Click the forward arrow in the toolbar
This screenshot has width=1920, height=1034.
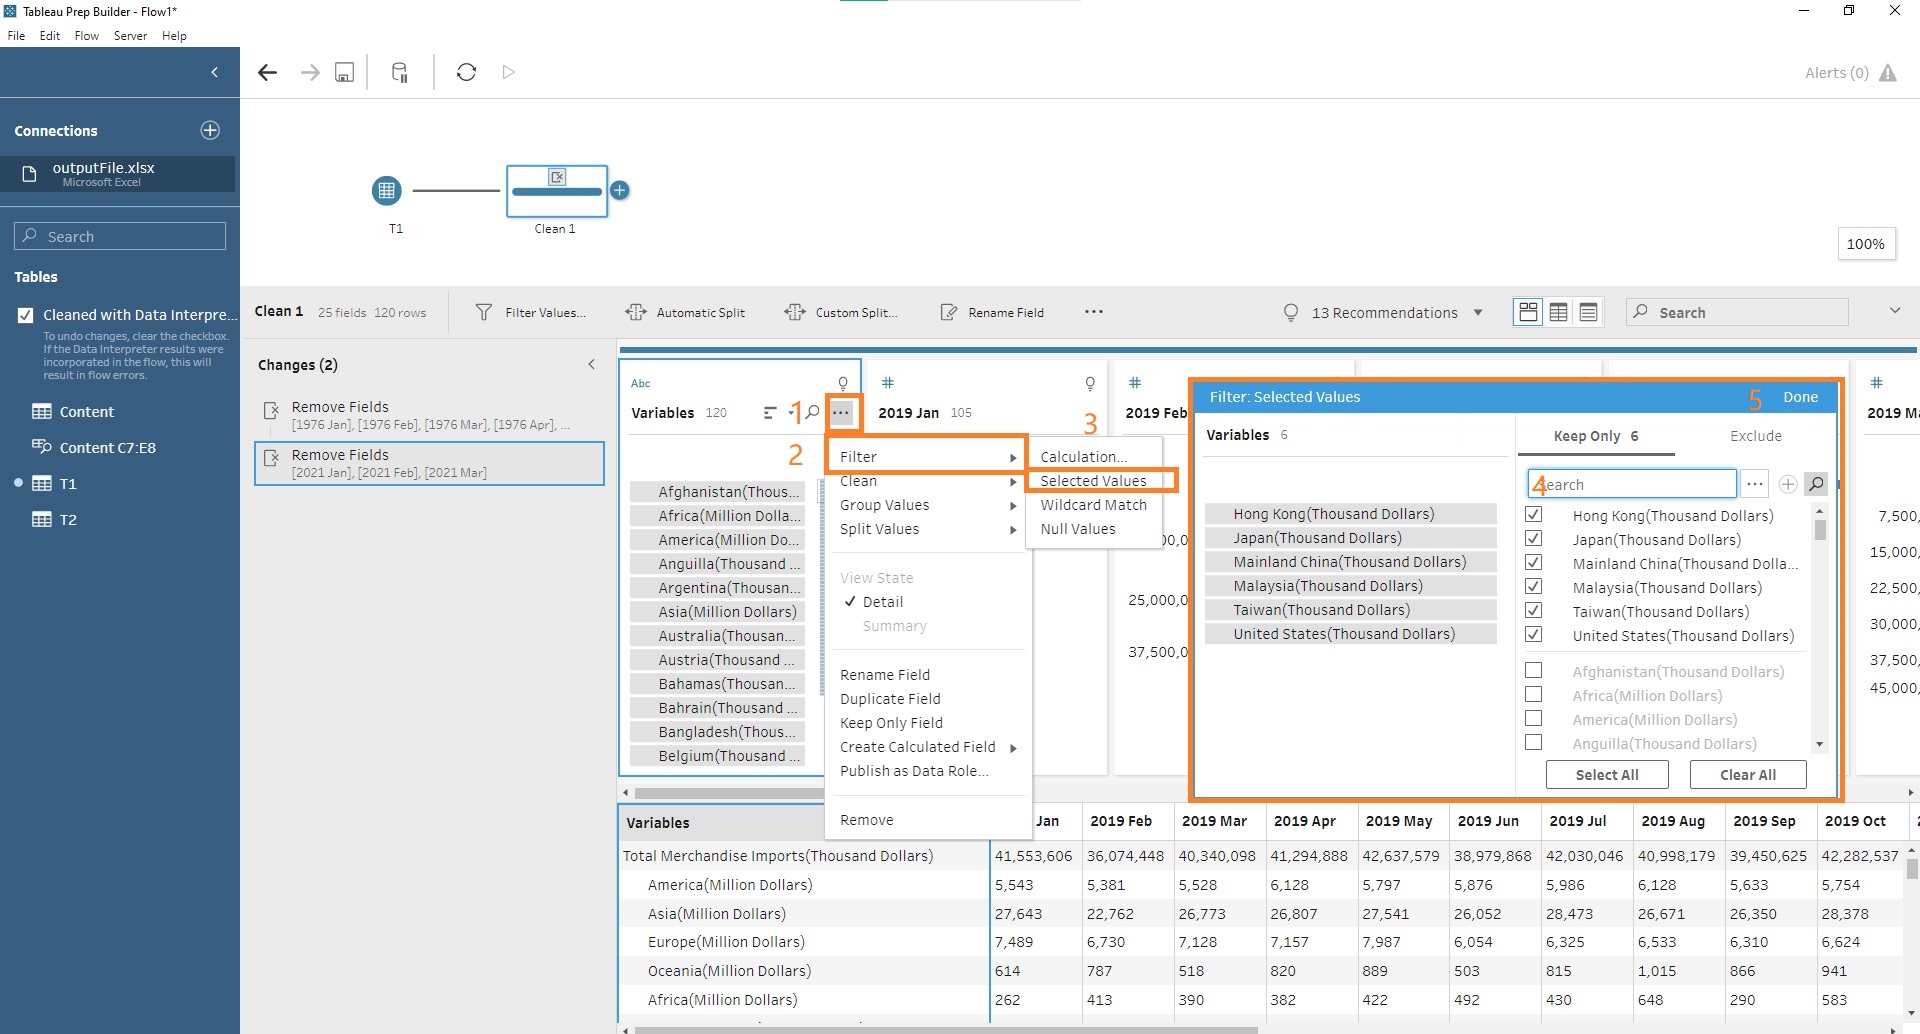coord(310,72)
